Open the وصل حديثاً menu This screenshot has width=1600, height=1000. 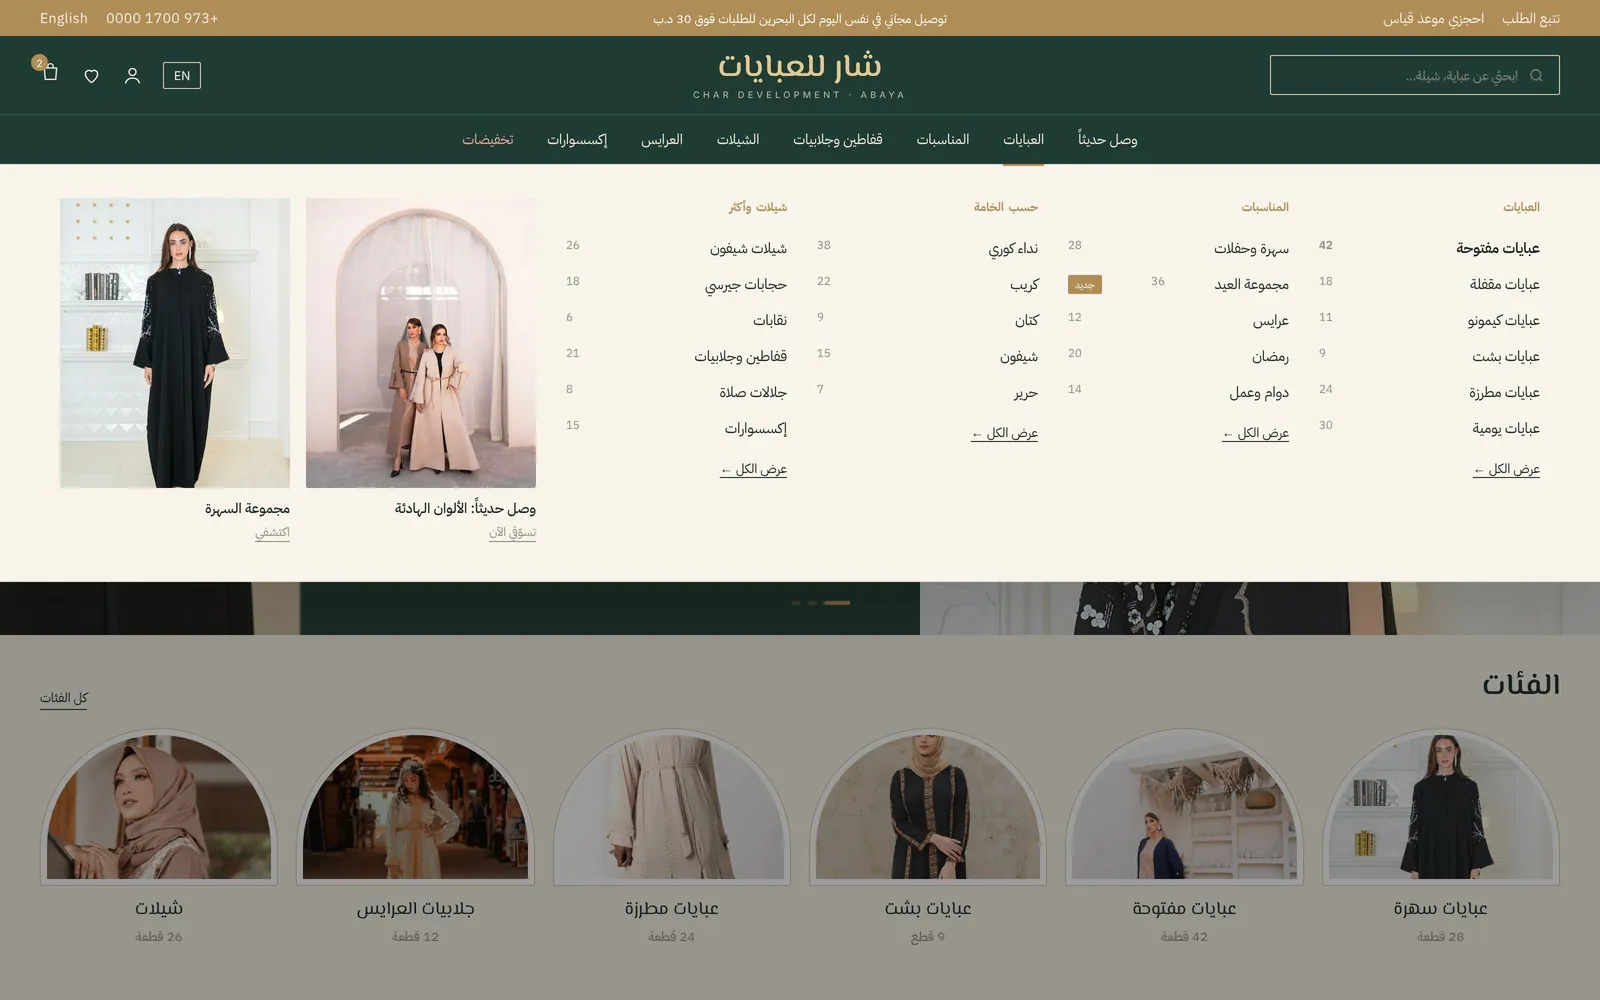tap(1107, 139)
